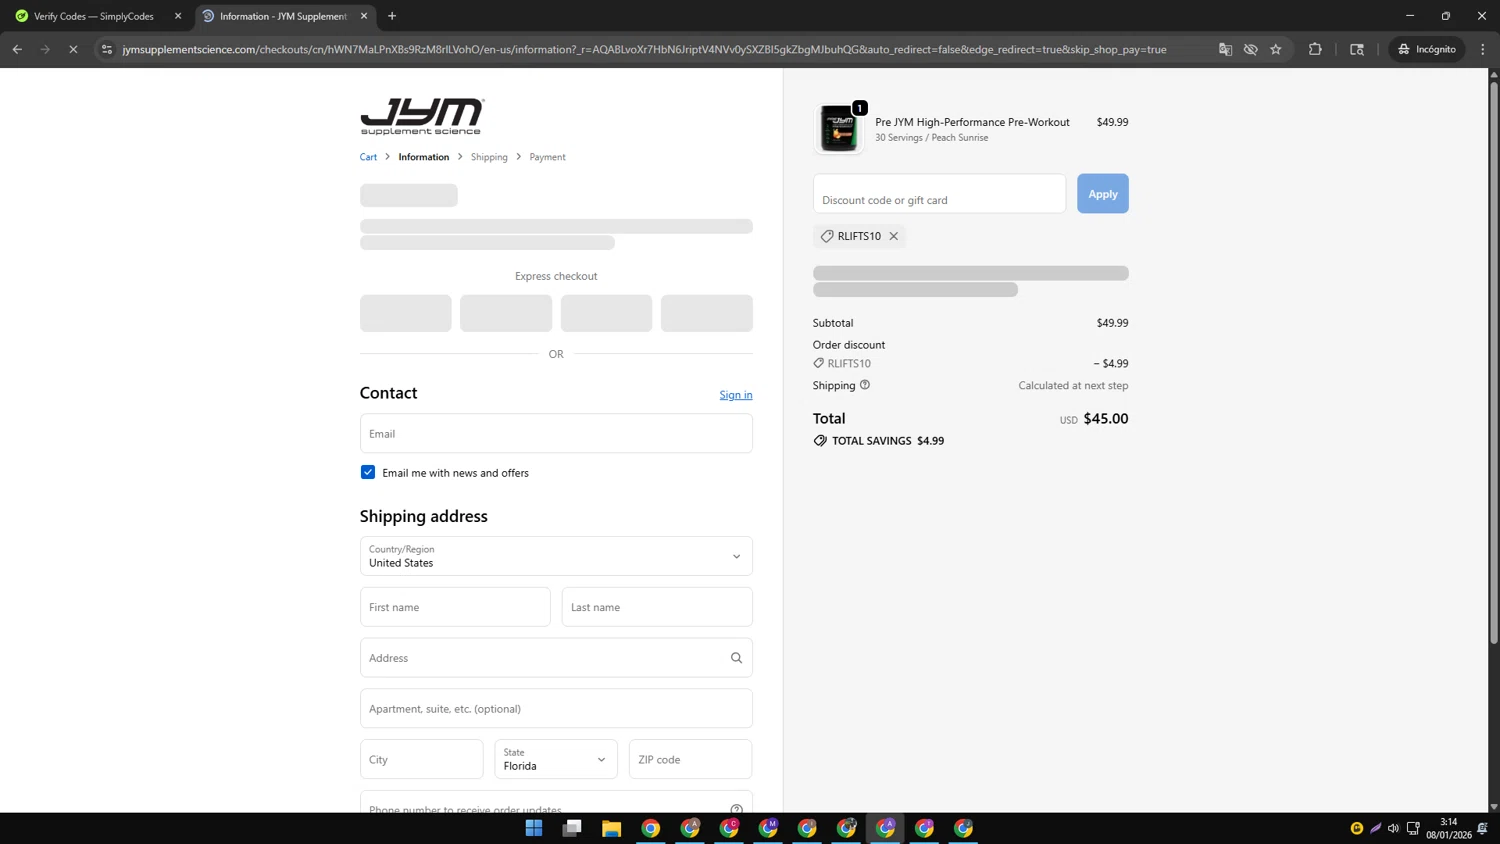Viewport: 1500px width, 844px height.
Task: Open the Chrome three-dot menu
Action: click(1483, 49)
